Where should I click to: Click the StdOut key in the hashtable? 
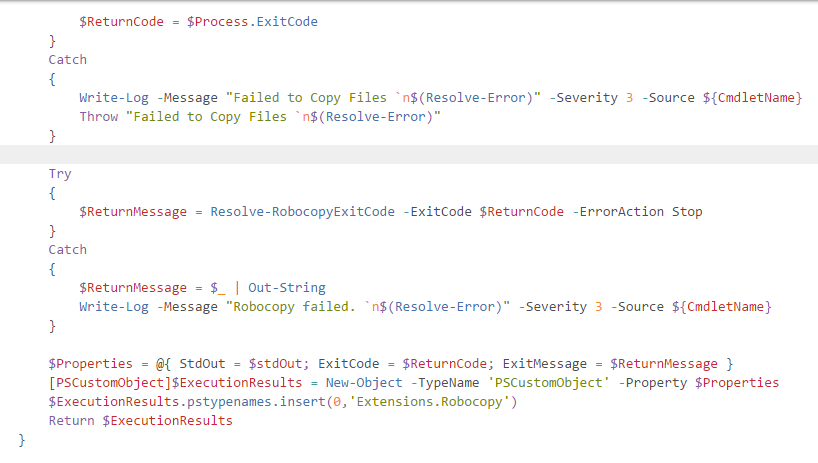[x=202, y=364]
